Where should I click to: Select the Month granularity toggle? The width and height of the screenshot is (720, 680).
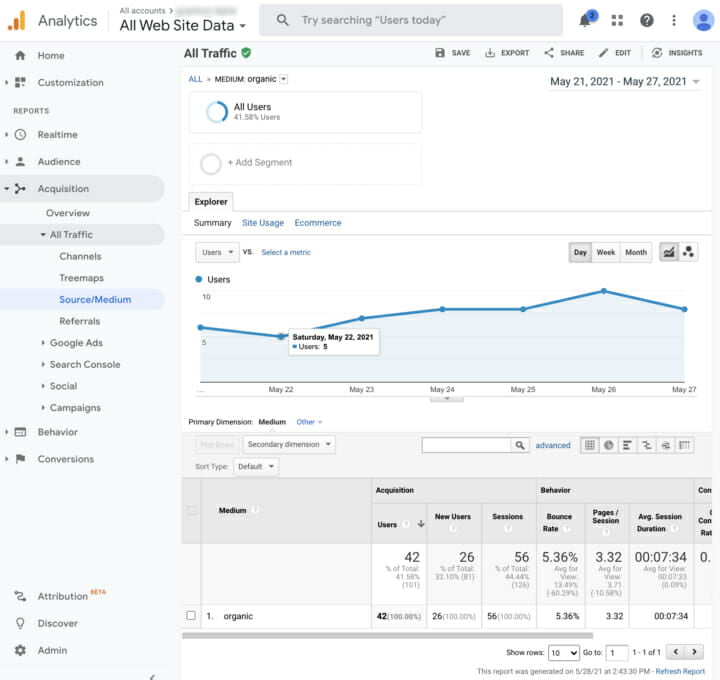(636, 252)
